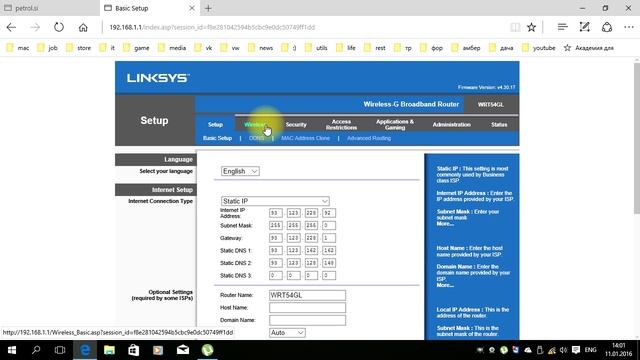Image resolution: width=640 pixels, height=360 pixels.
Task: Click first octet of Internet IP Address
Action: (276, 213)
